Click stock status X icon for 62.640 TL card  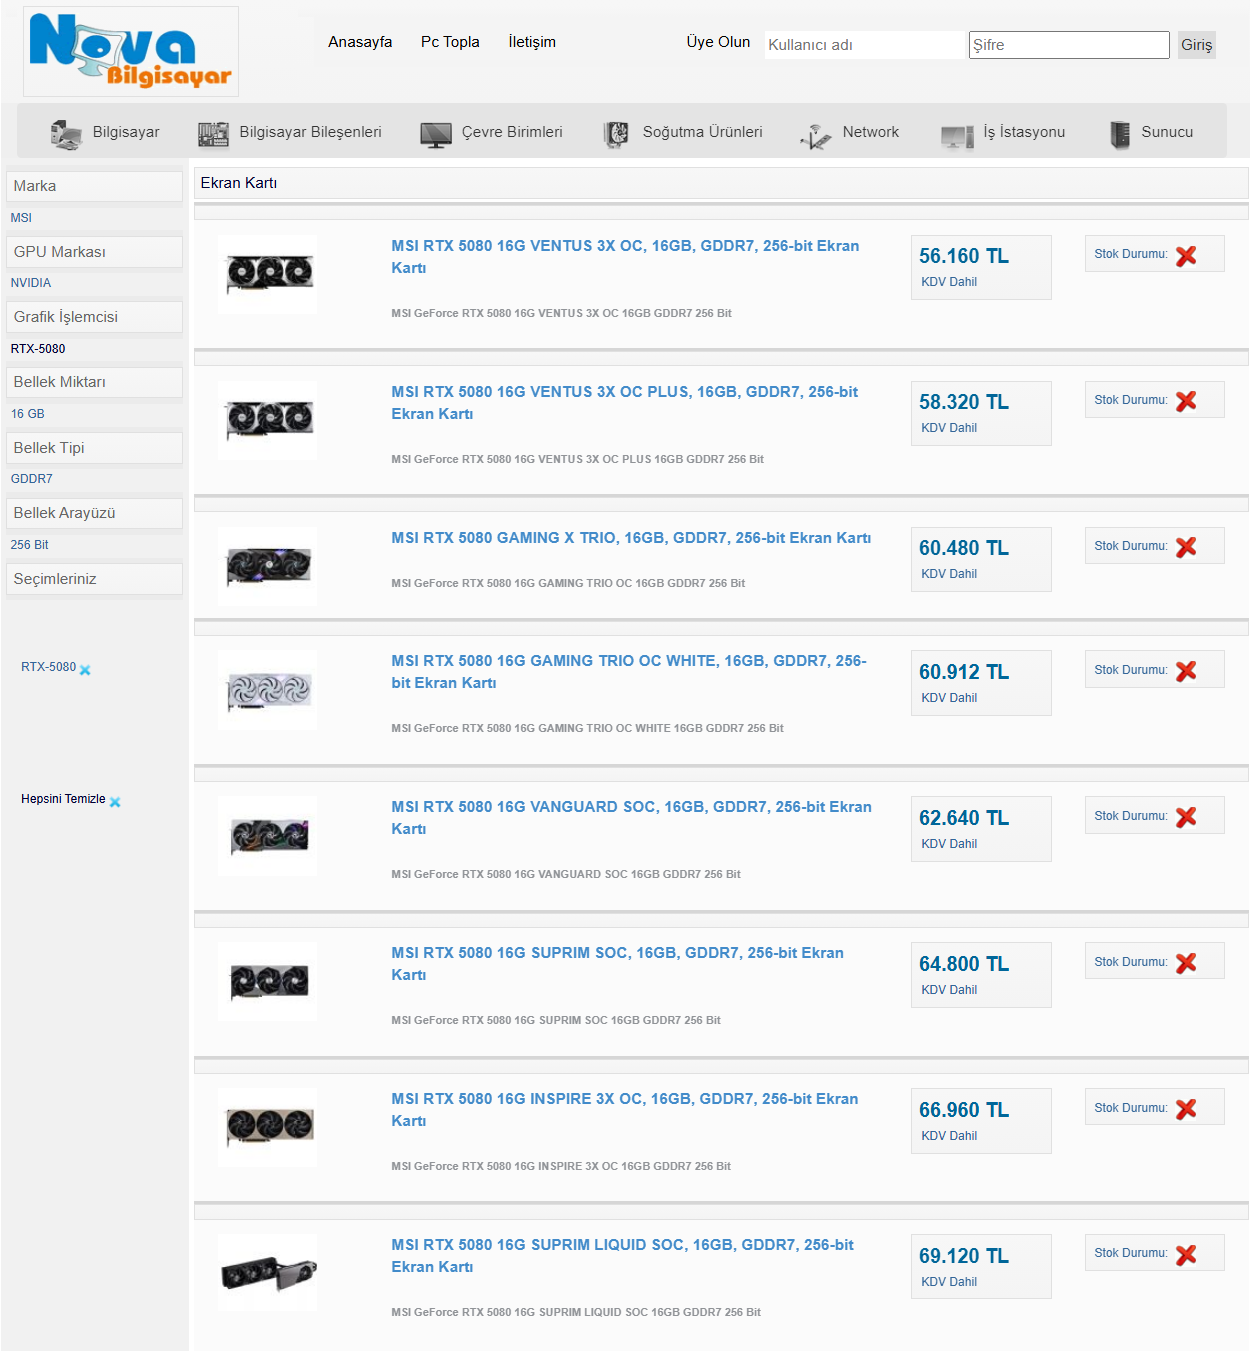(x=1186, y=818)
